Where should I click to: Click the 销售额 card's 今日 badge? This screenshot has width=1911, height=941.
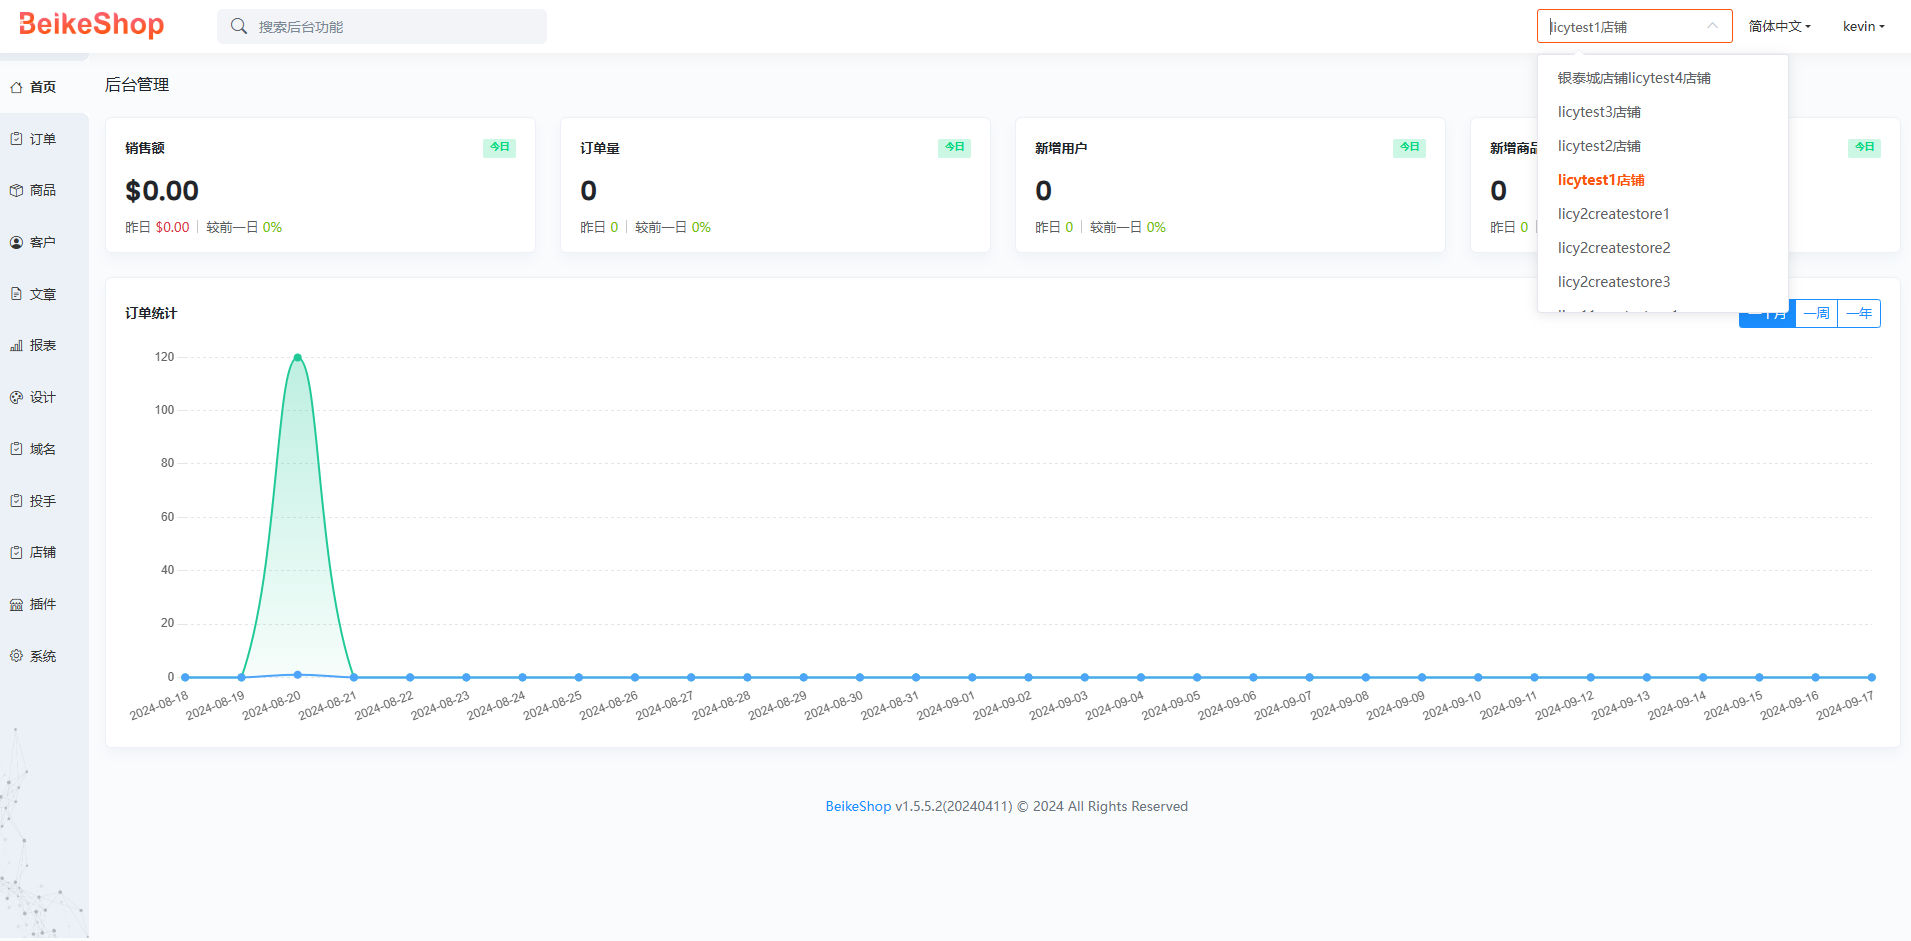499,147
